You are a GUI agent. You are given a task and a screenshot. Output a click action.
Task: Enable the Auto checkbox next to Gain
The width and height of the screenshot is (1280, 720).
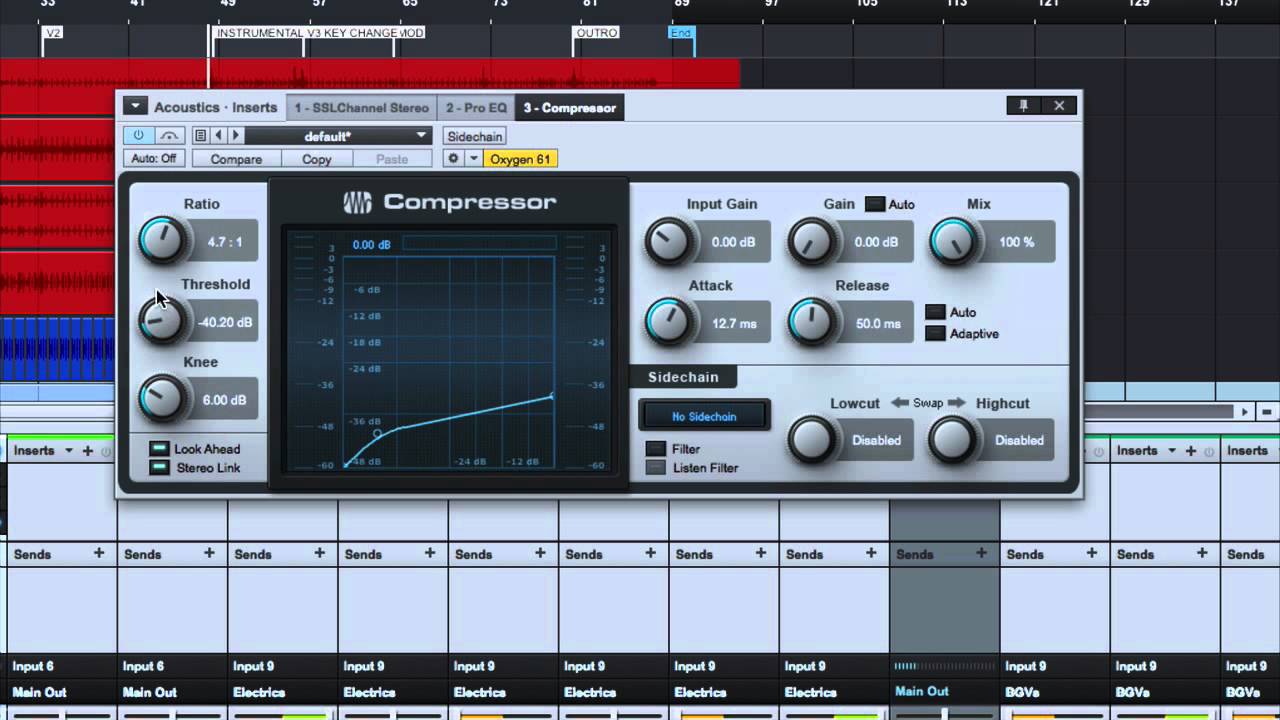(x=875, y=204)
